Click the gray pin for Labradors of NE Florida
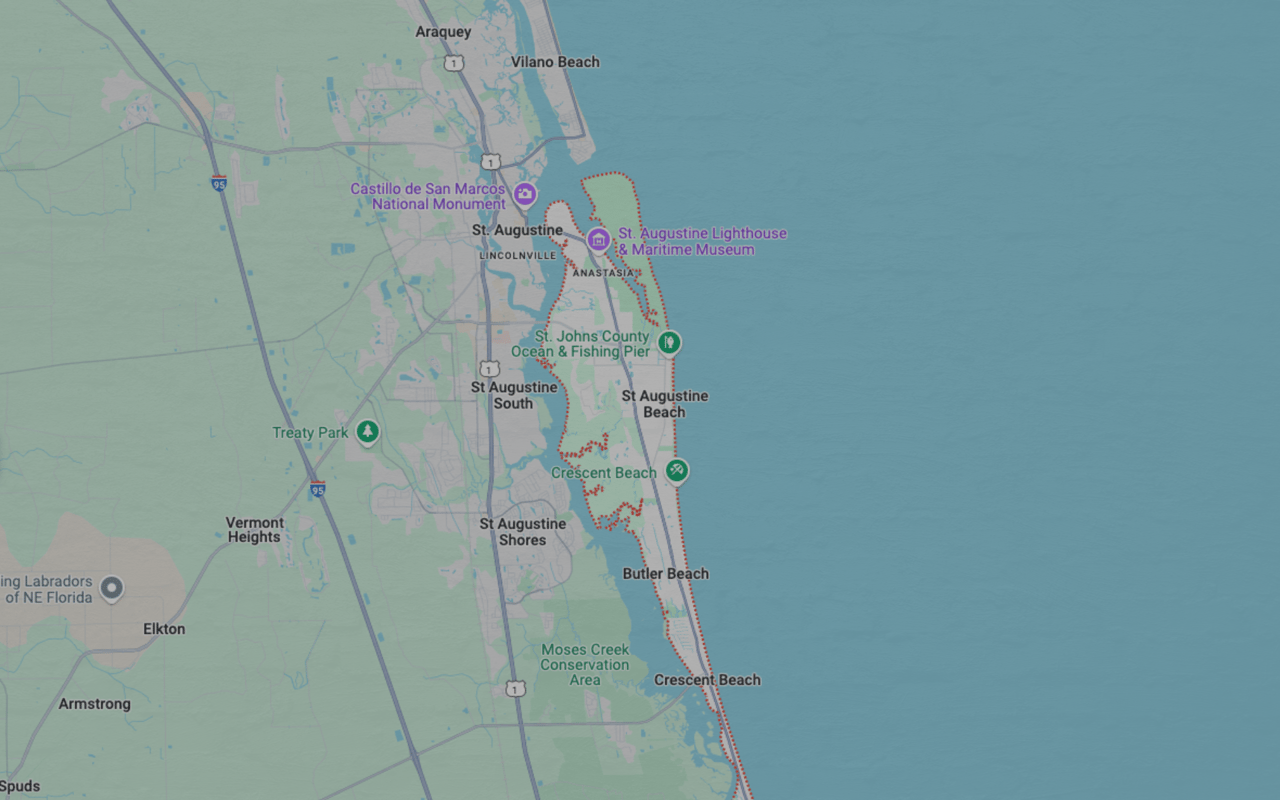 (112, 588)
